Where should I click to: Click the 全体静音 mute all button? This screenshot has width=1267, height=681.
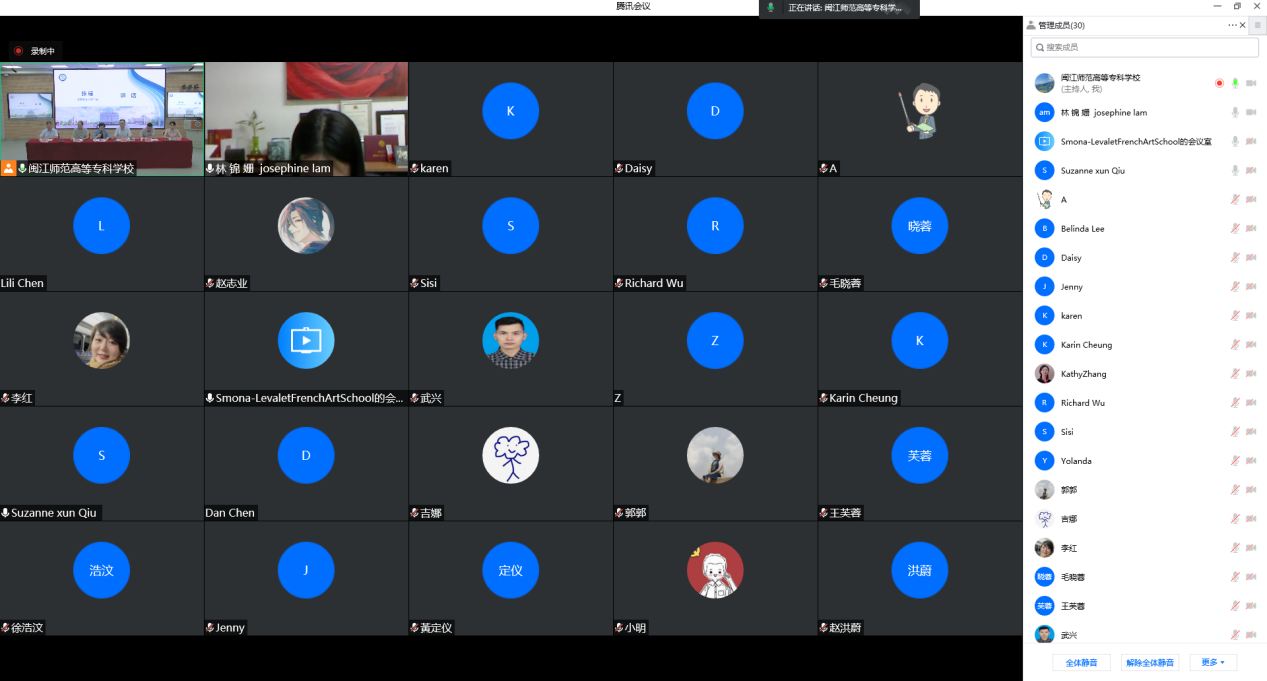point(1081,662)
